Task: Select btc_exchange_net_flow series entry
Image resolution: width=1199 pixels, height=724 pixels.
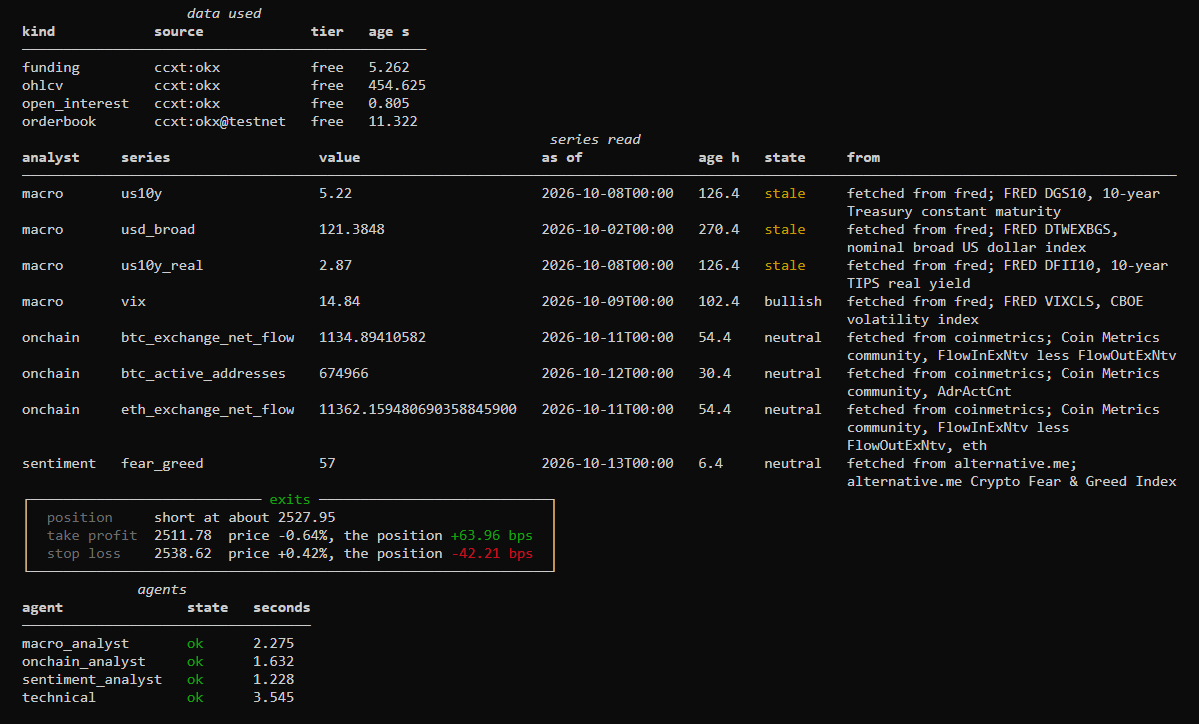Action: pos(207,337)
